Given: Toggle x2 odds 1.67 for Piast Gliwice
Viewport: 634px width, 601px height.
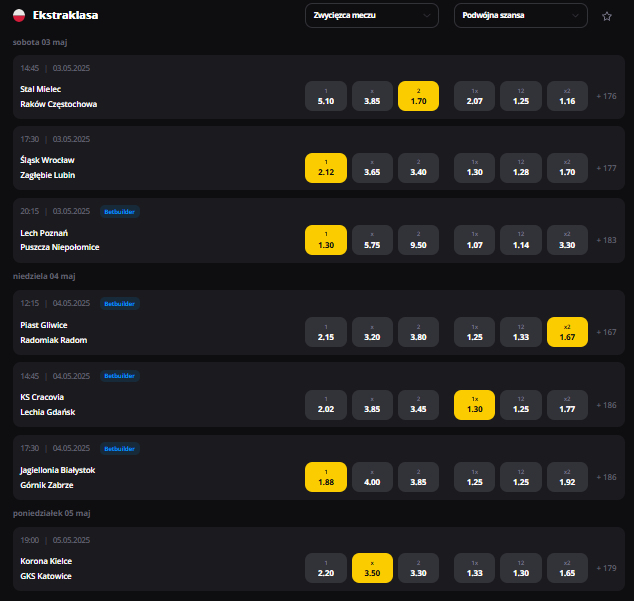Looking at the screenshot, I should [x=567, y=332].
